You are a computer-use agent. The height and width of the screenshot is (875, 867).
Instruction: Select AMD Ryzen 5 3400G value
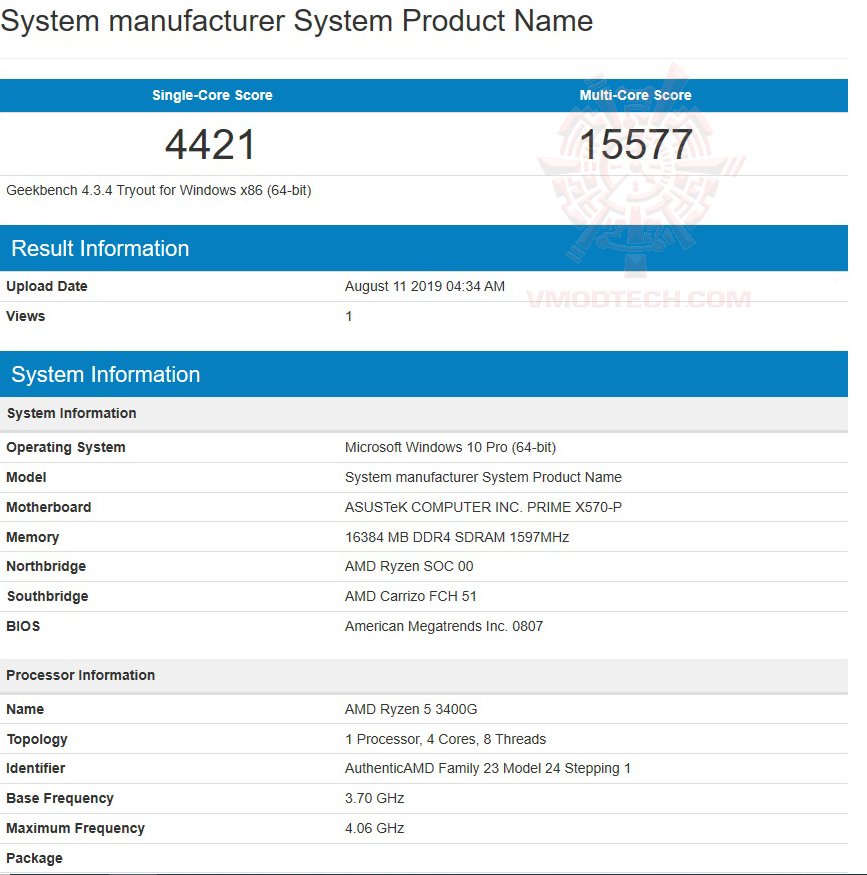pyautogui.click(x=411, y=710)
